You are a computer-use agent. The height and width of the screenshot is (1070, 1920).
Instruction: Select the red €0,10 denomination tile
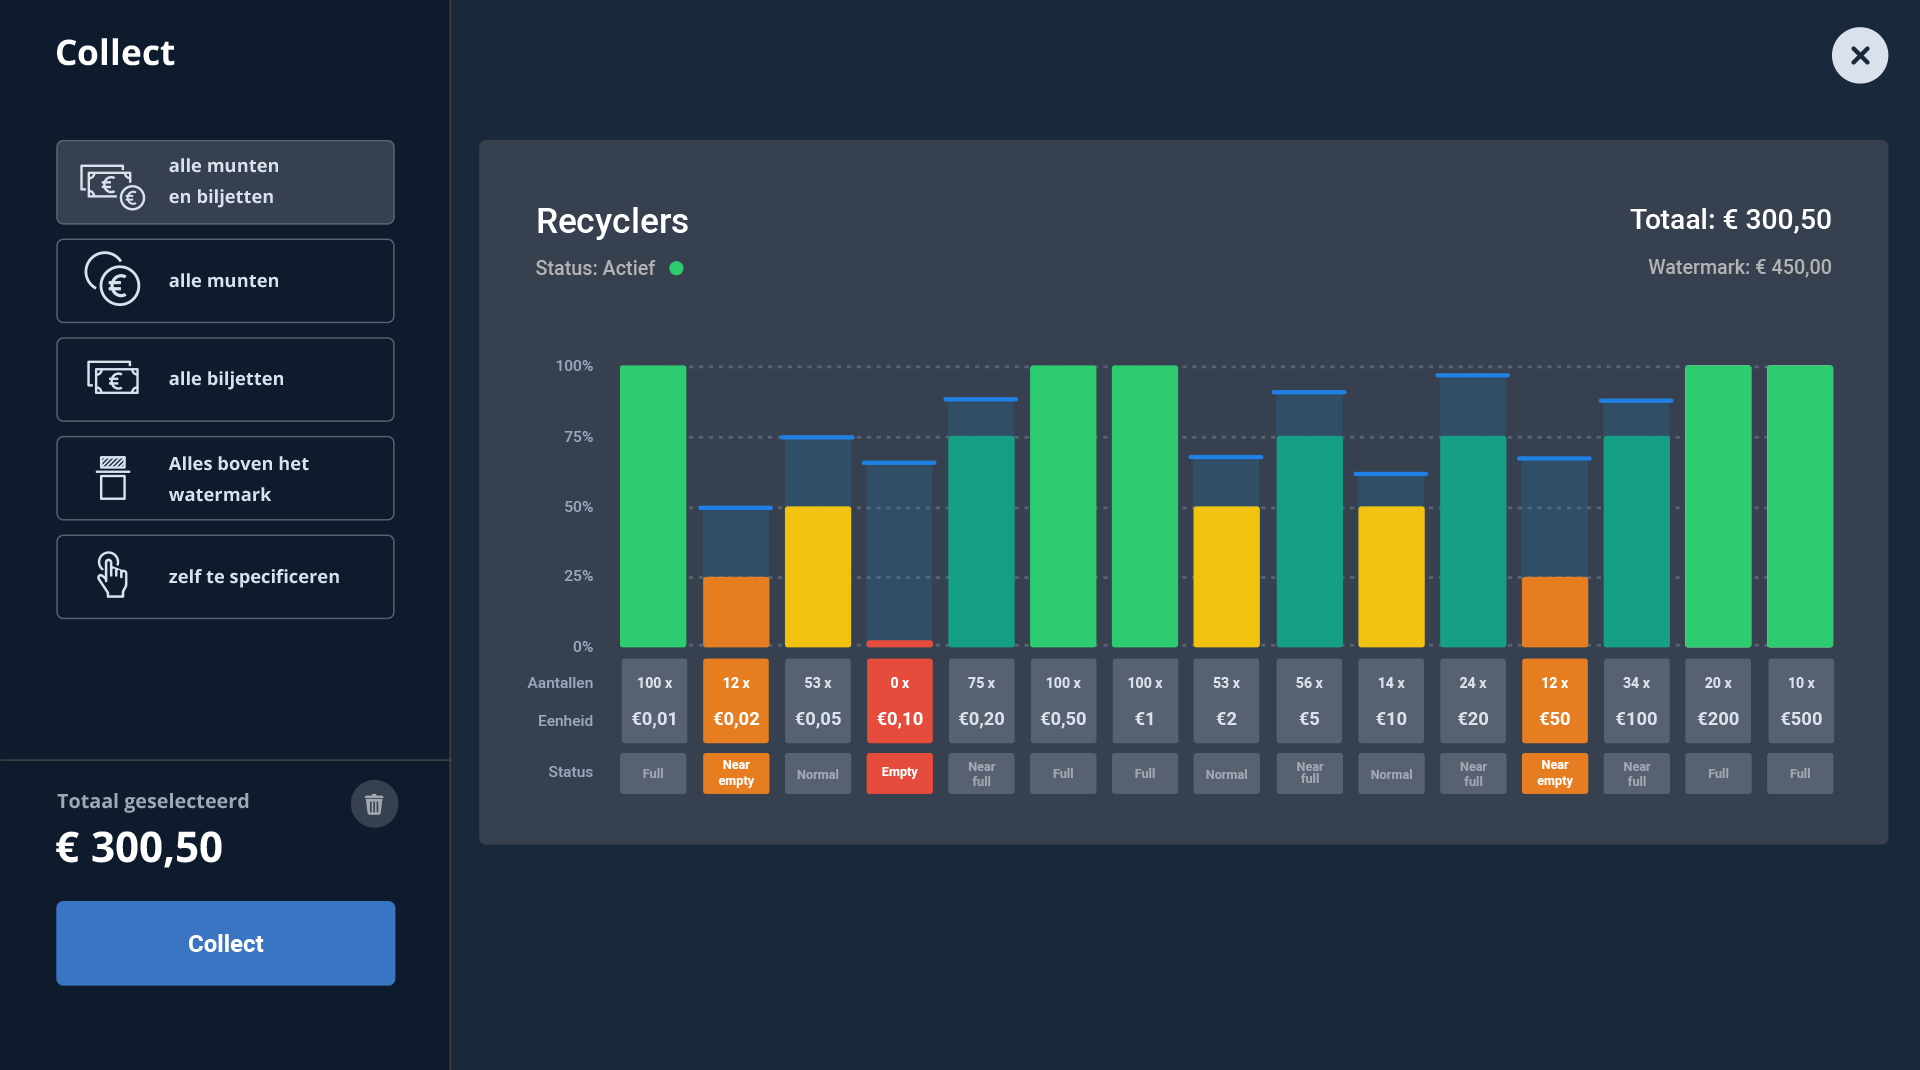(899, 701)
